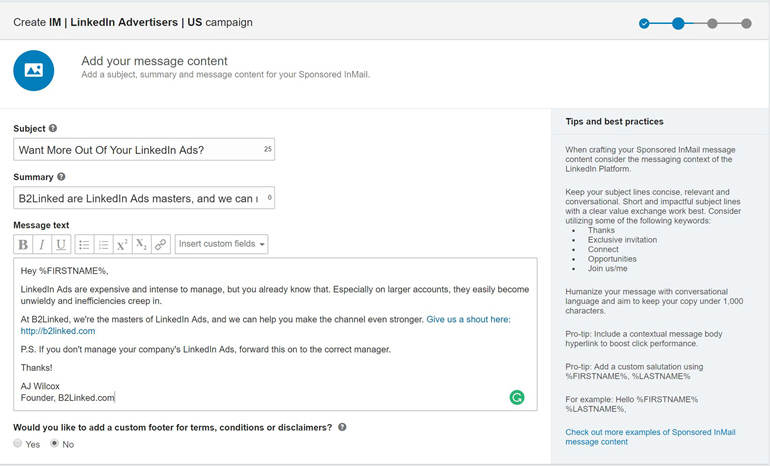Click the 'Connect' keyword tip
Screen dimensions: 770x466
pos(603,249)
